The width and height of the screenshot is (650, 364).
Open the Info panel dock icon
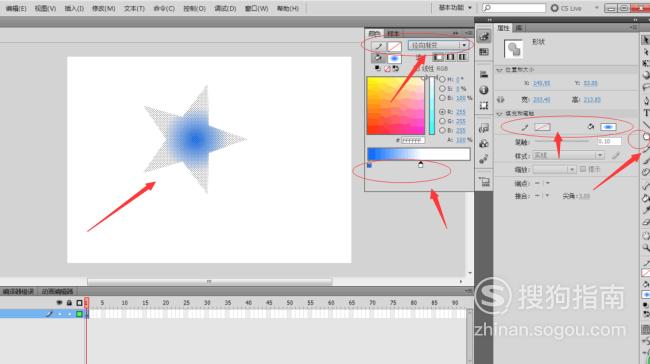point(484,90)
